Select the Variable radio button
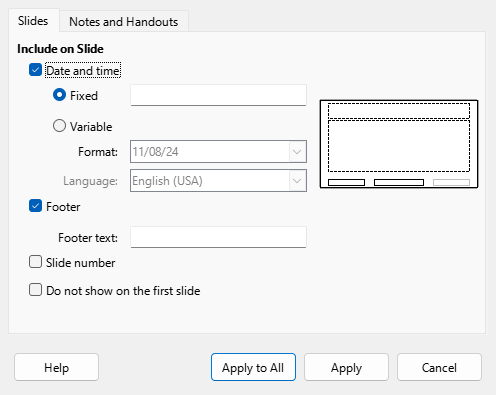 [59, 126]
